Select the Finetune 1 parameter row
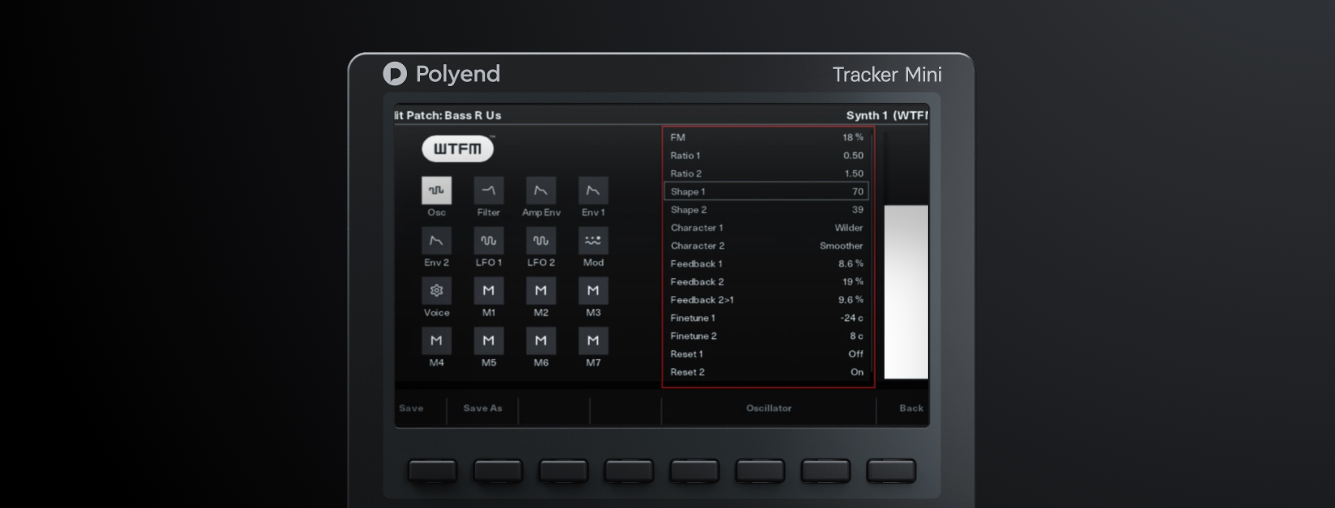Screen dimensions: 1335x508 pos(767,318)
